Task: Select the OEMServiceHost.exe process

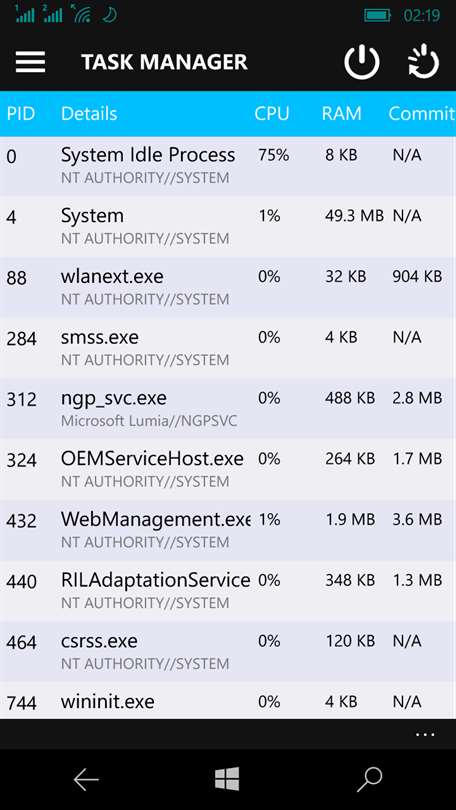Action: [228, 469]
